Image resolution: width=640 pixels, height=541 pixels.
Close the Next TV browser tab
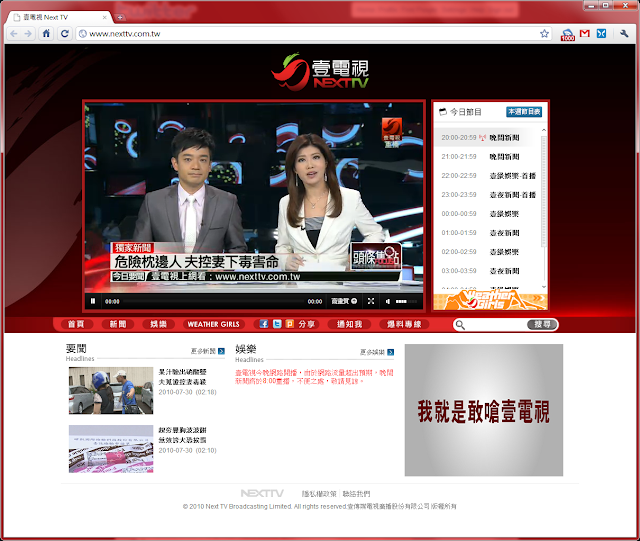[104, 17]
